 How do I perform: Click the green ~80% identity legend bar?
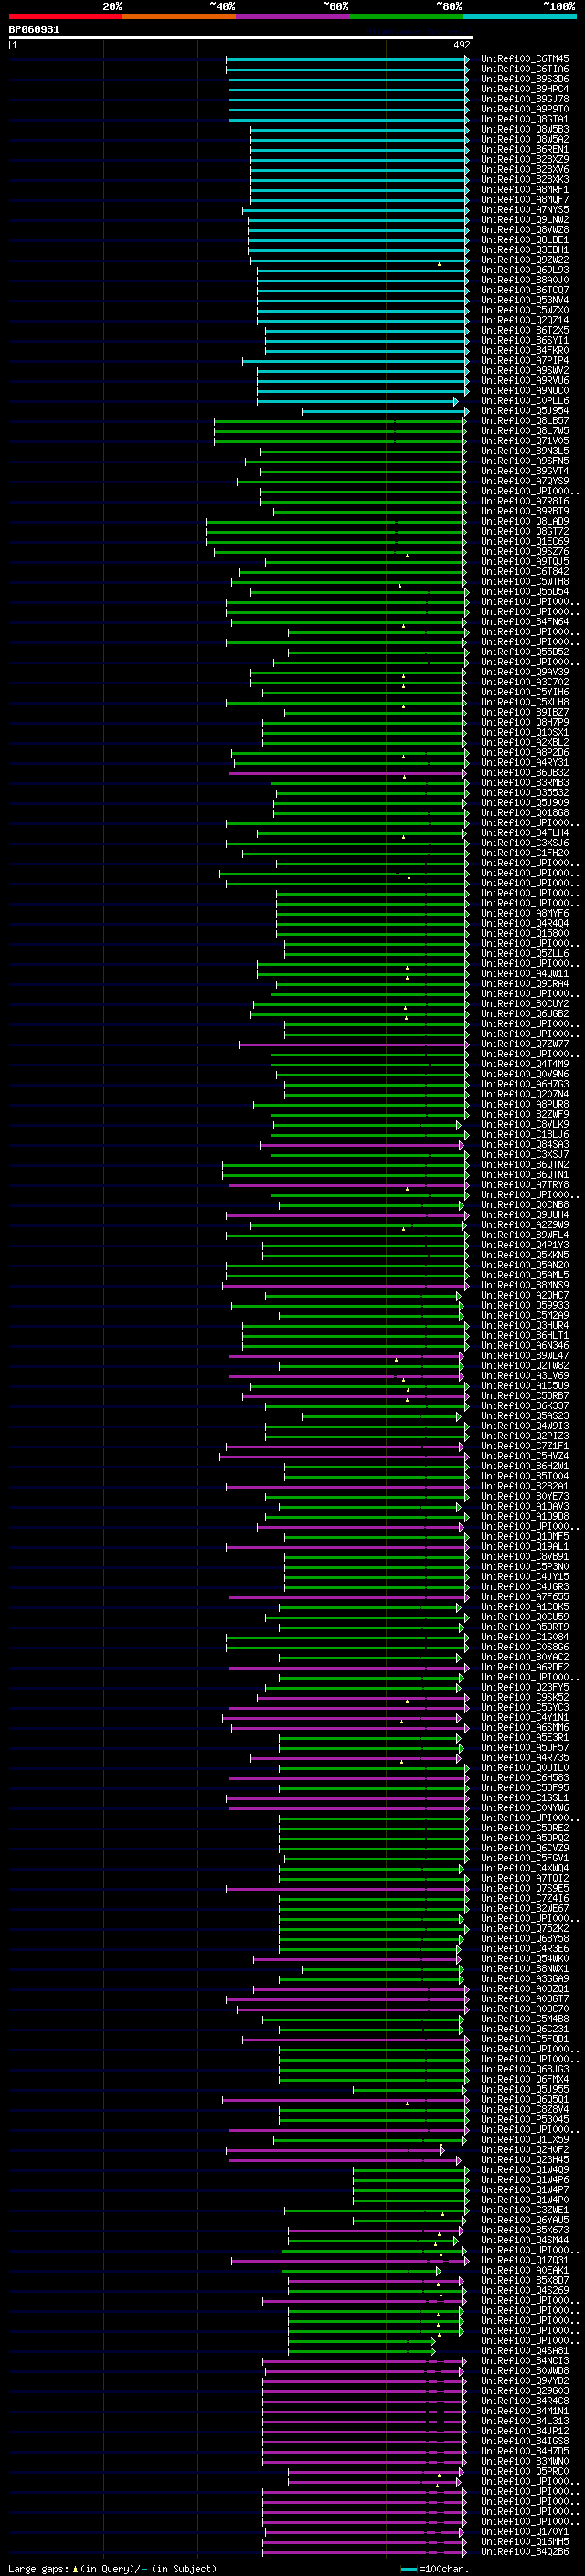(406, 16)
